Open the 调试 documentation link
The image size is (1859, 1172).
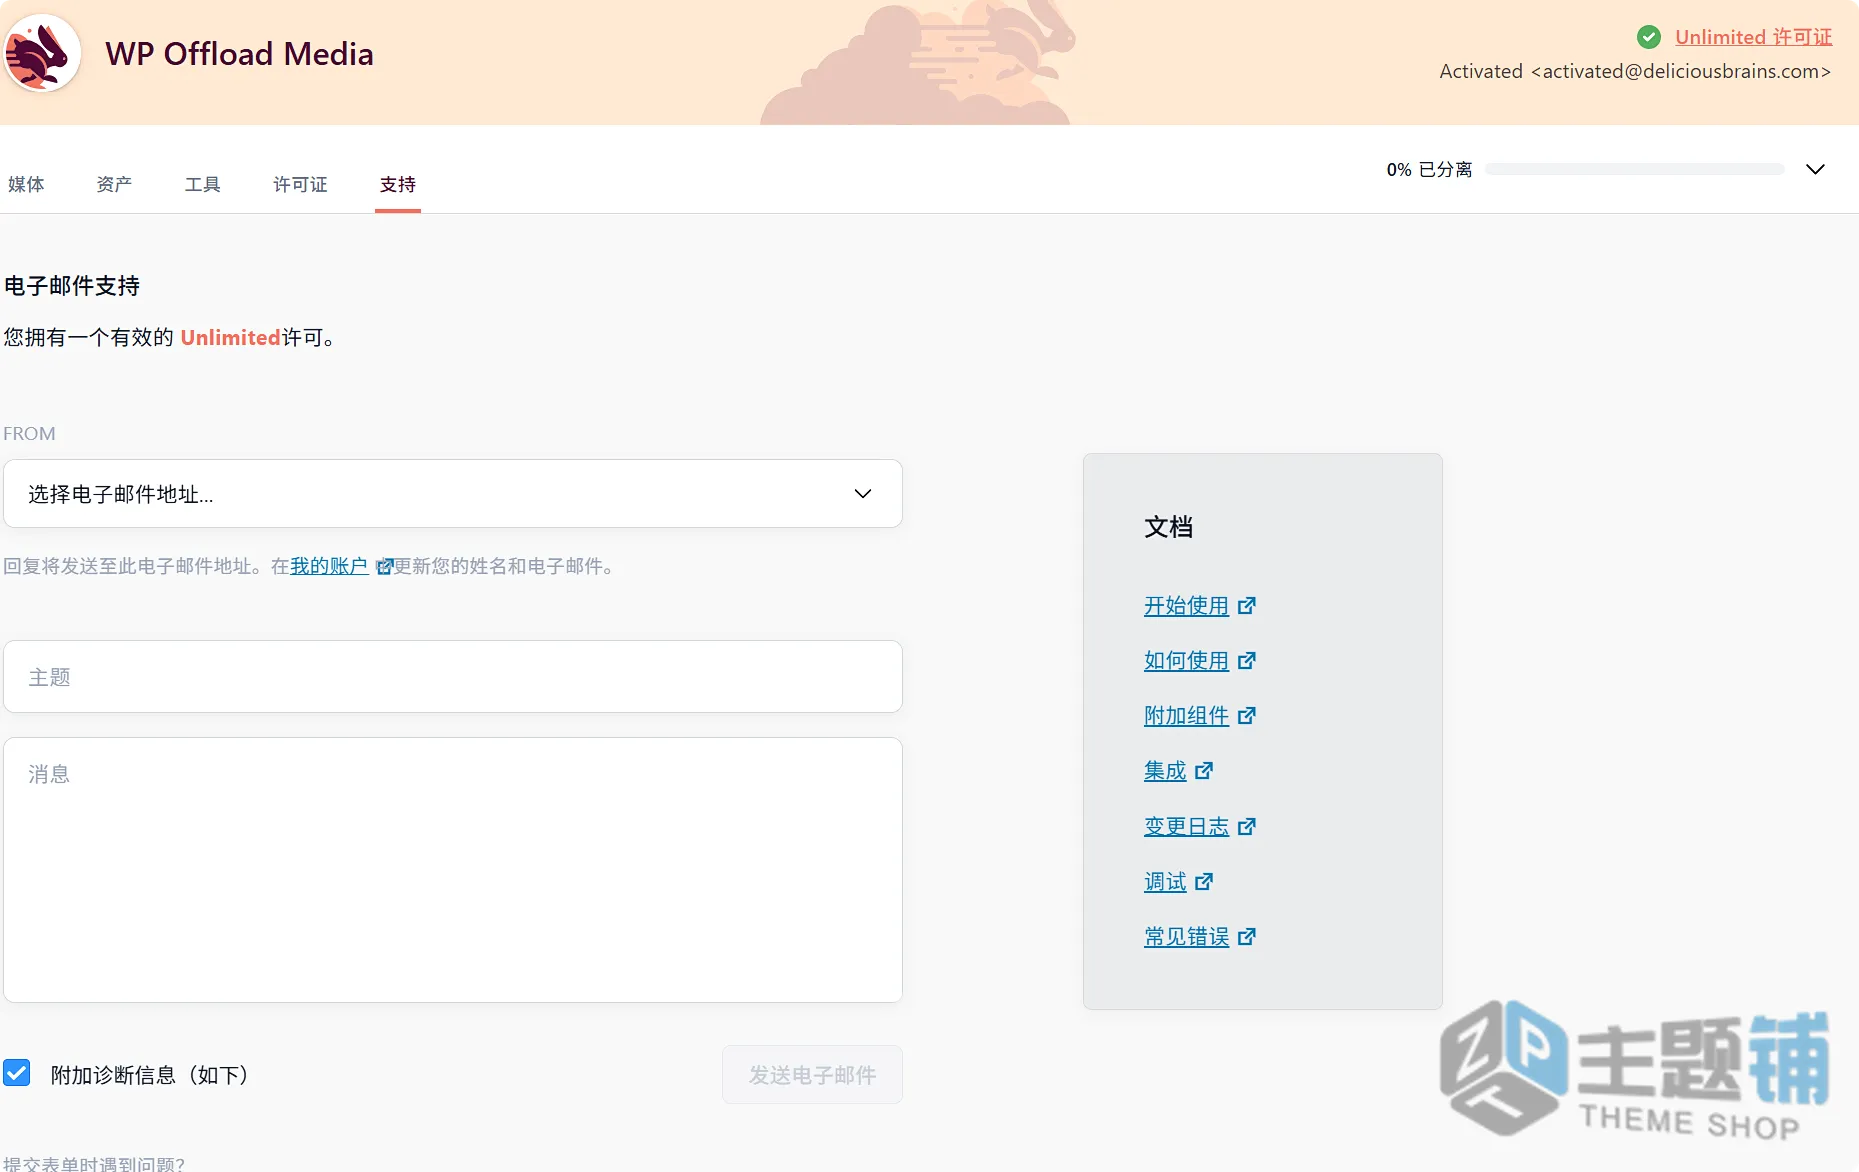click(1165, 881)
